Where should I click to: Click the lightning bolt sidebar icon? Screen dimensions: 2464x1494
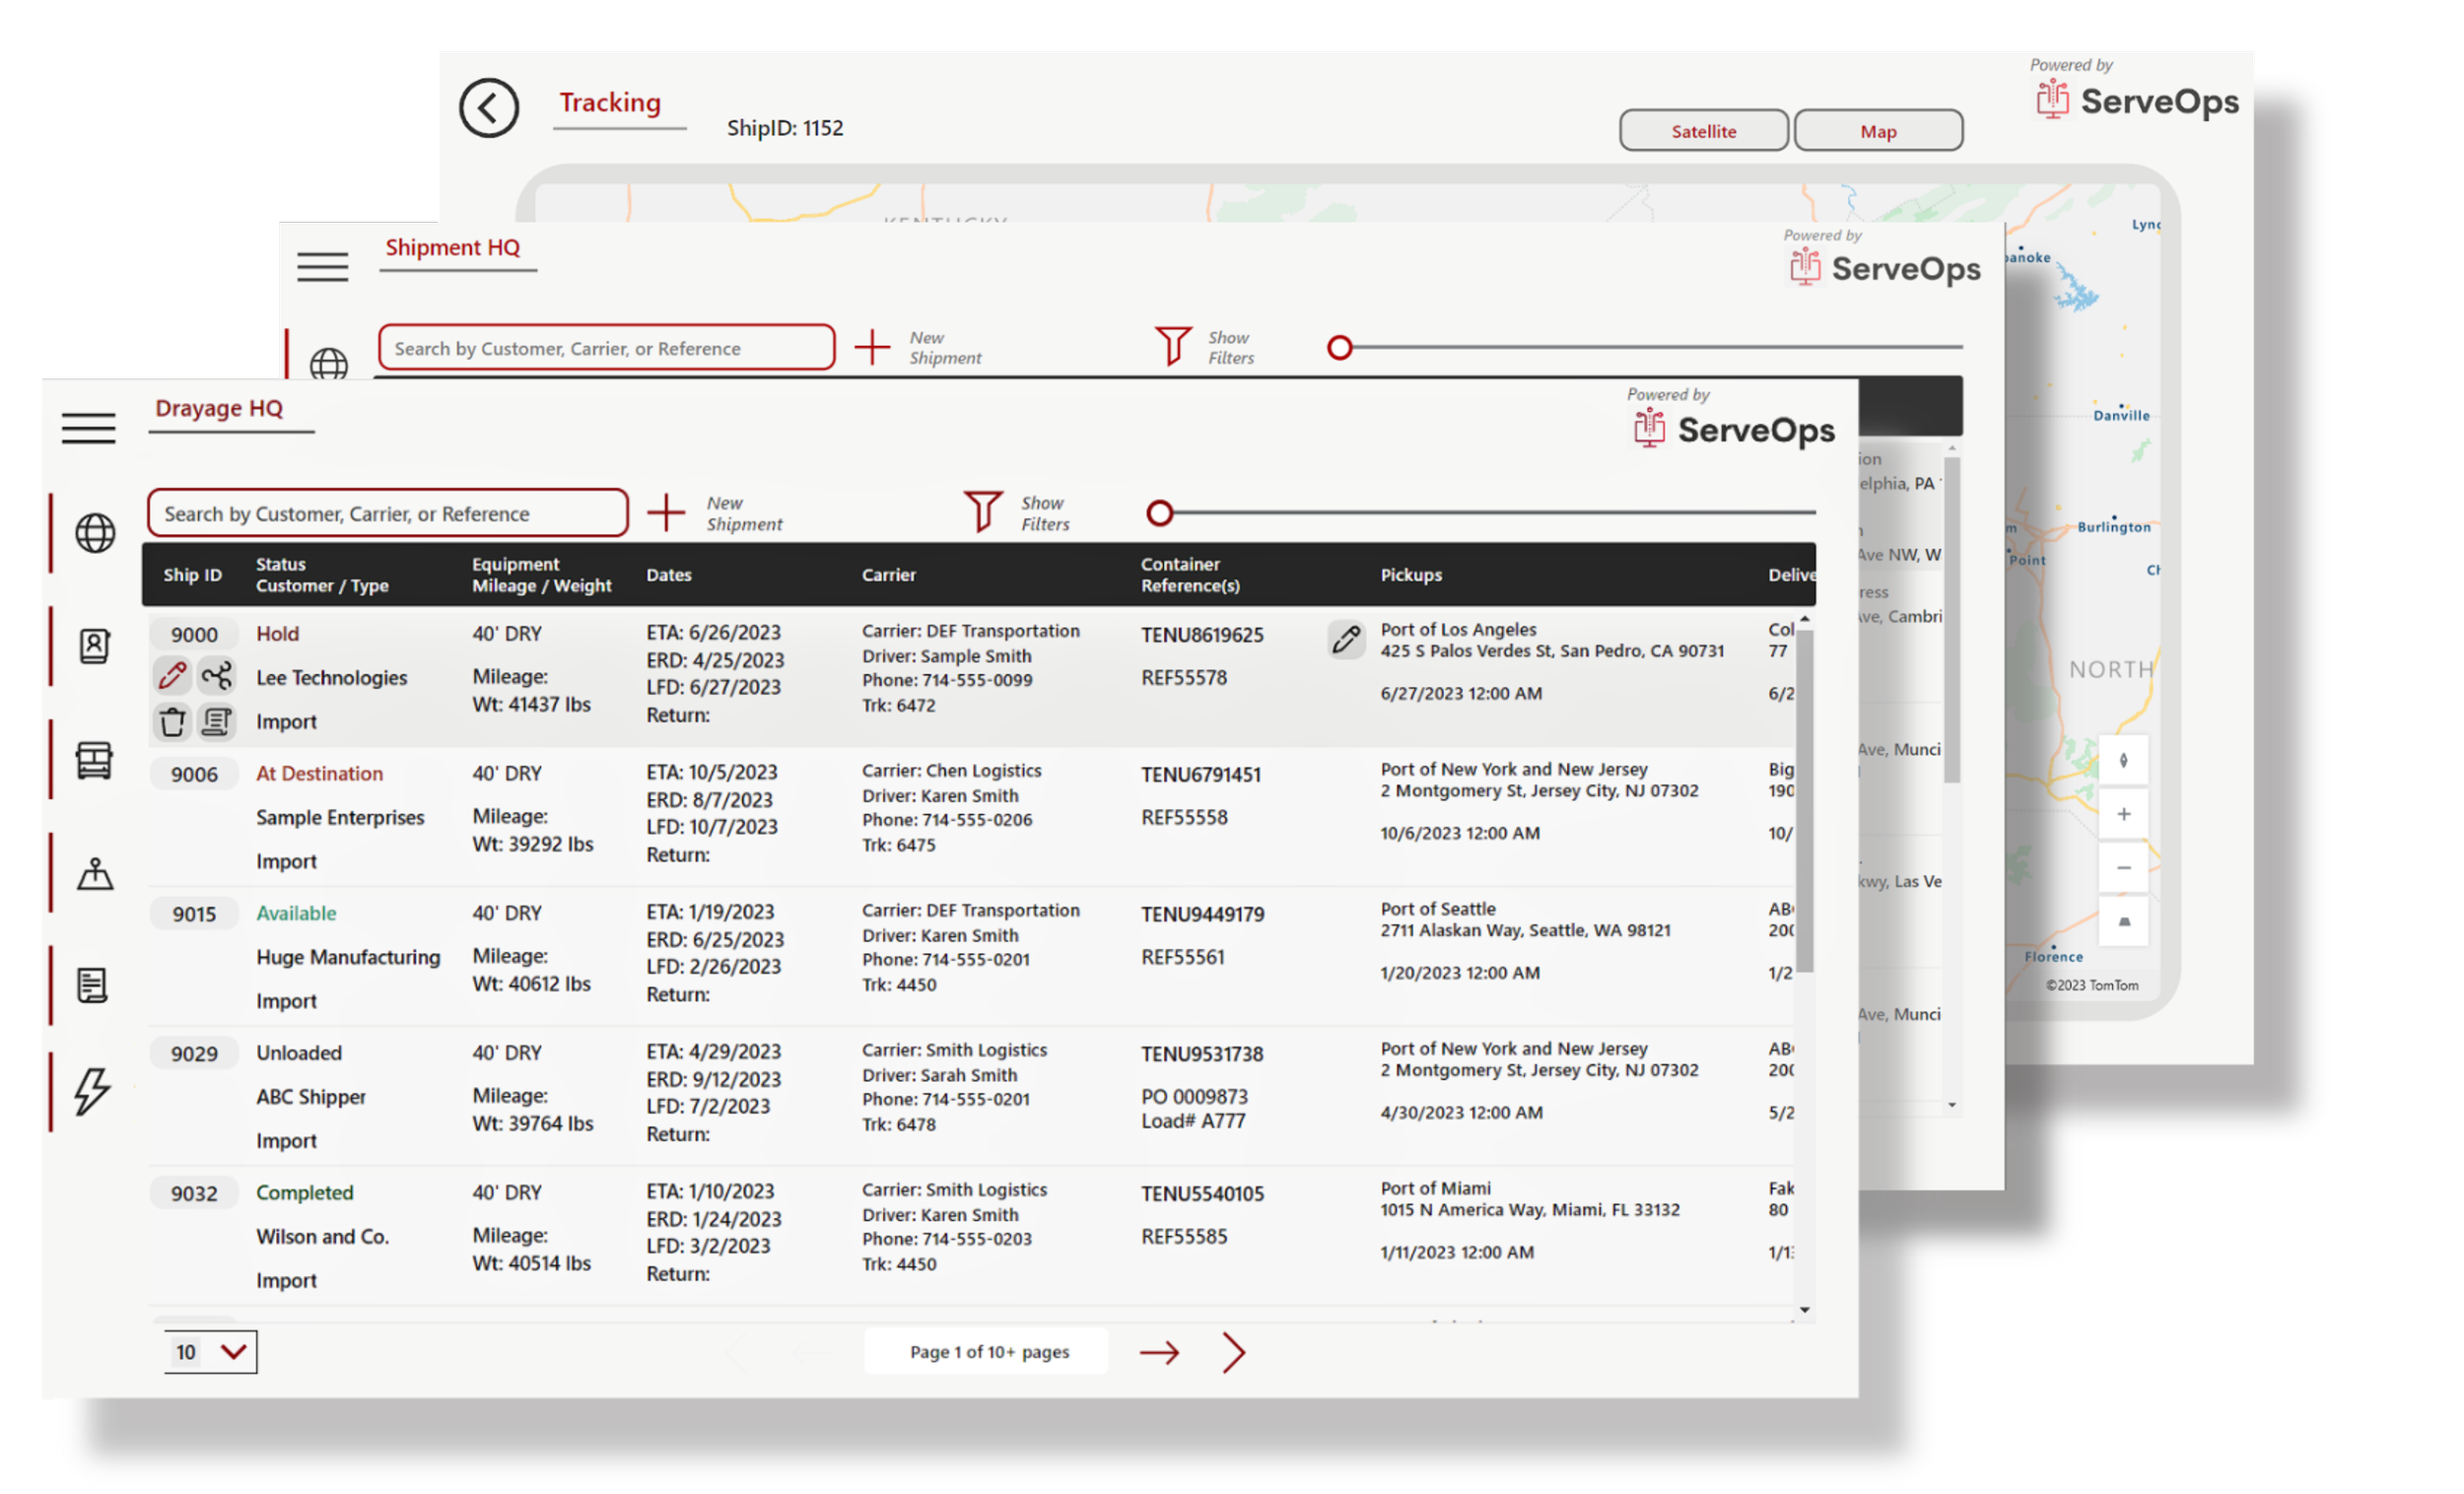92,1090
